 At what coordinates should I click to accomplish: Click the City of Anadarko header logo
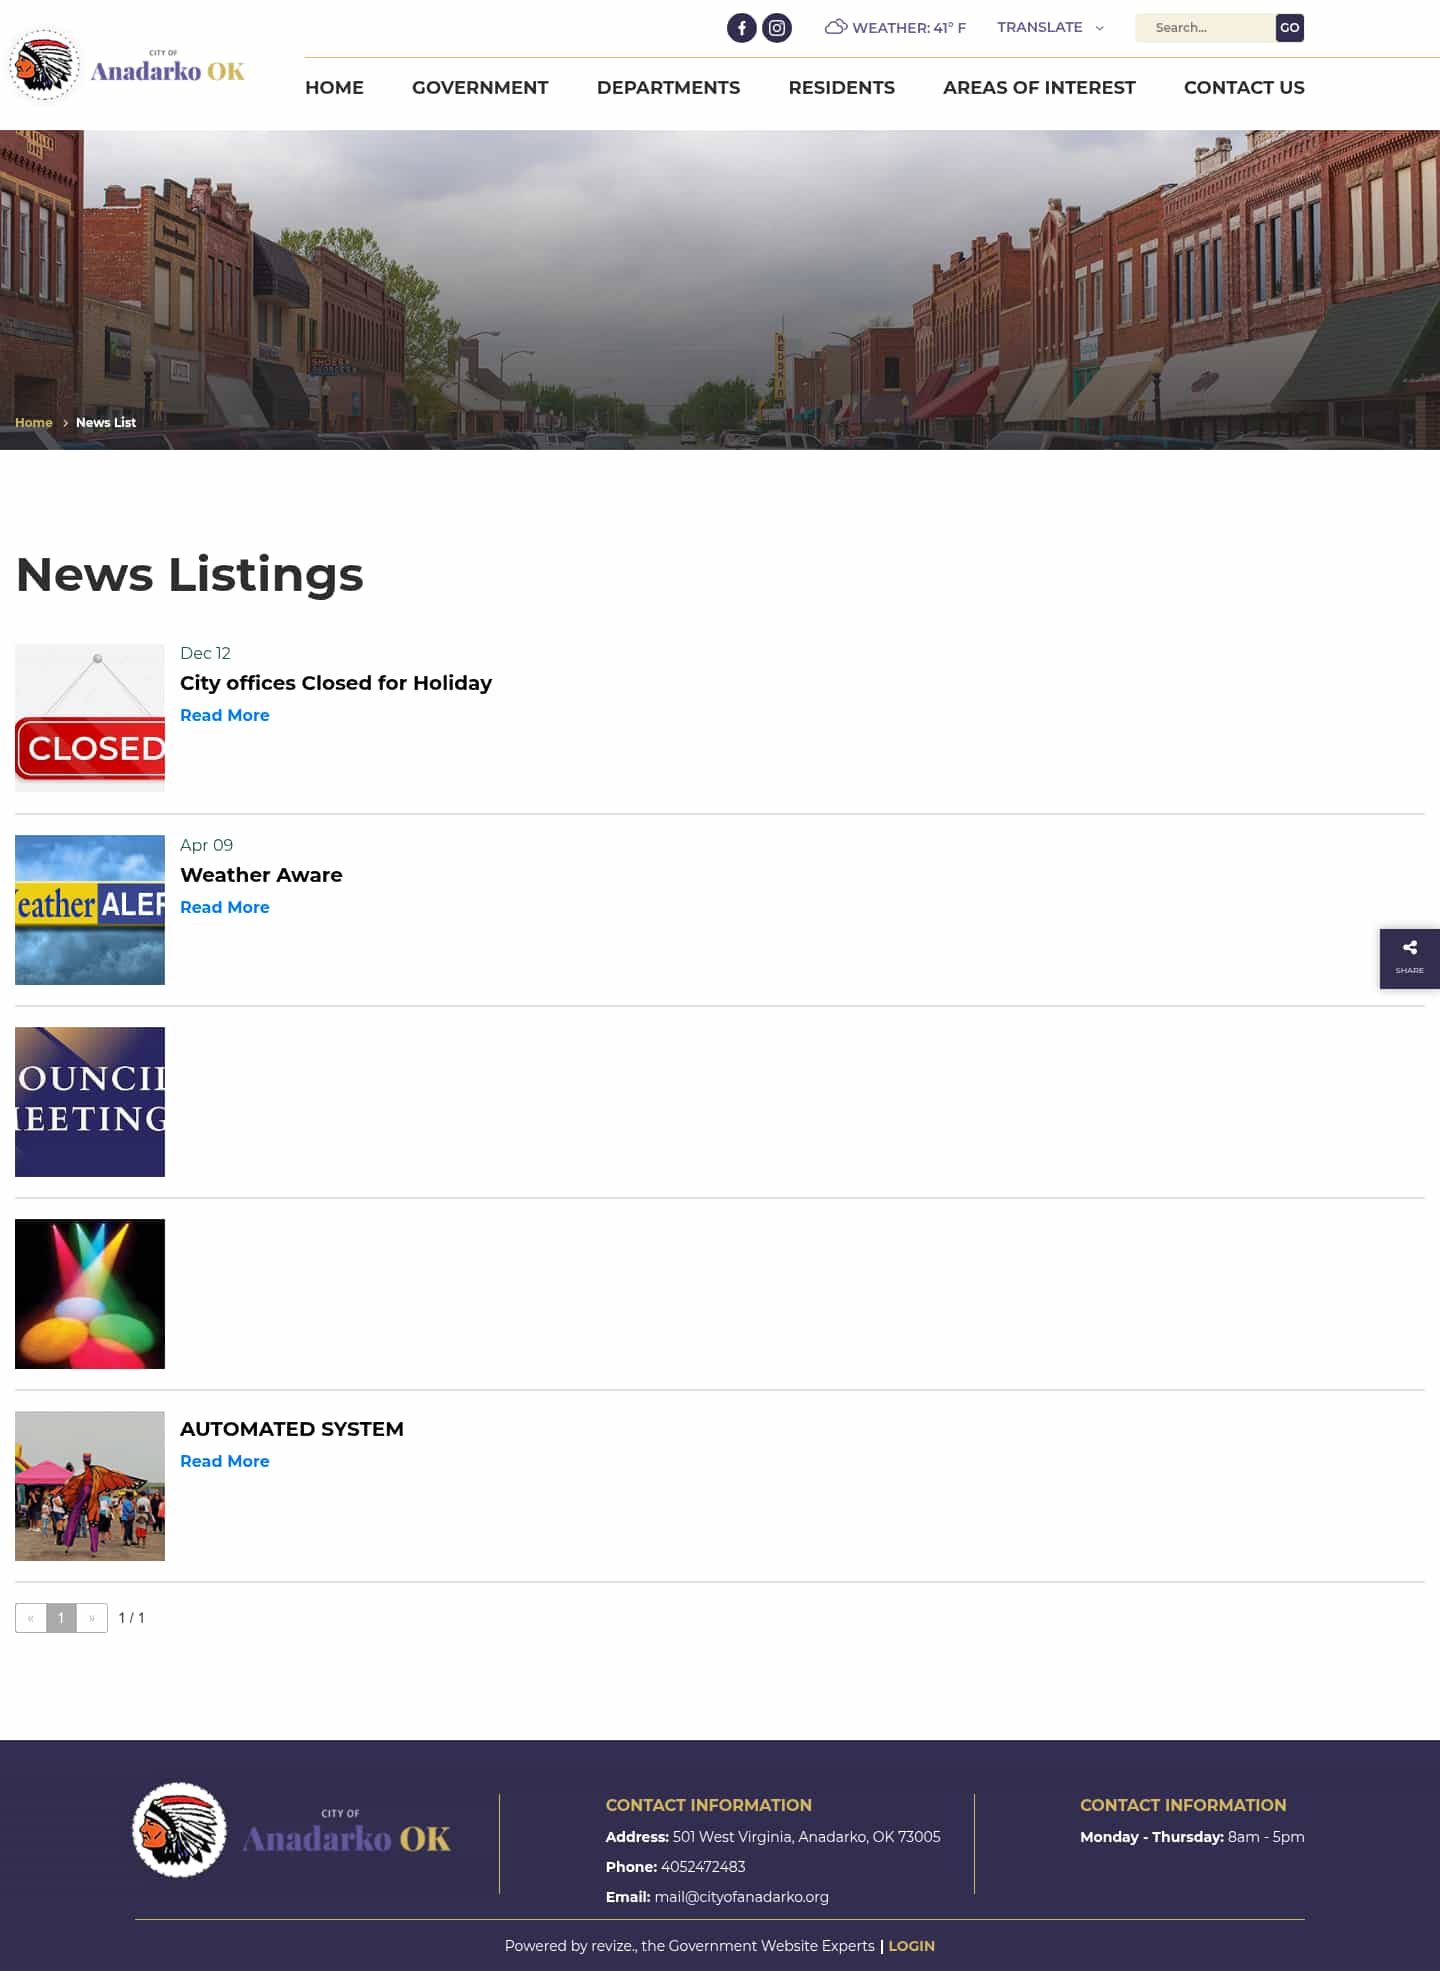click(x=127, y=66)
